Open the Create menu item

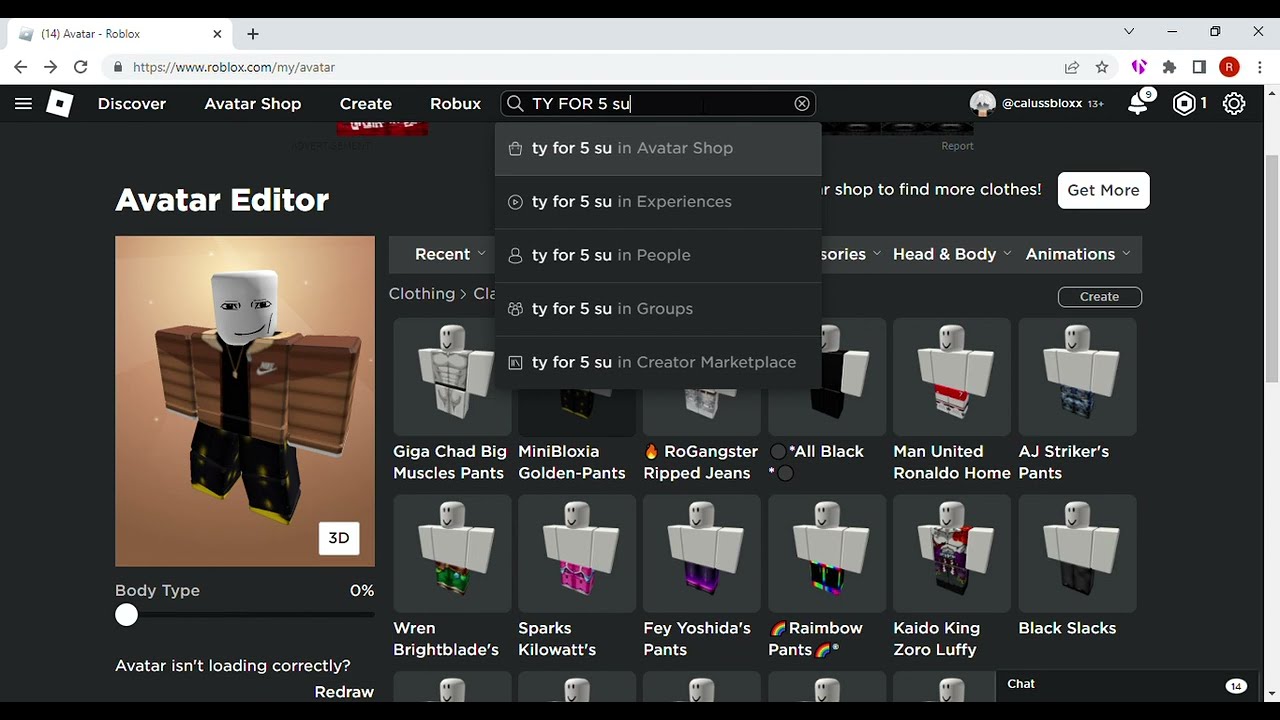pyautogui.click(x=366, y=104)
